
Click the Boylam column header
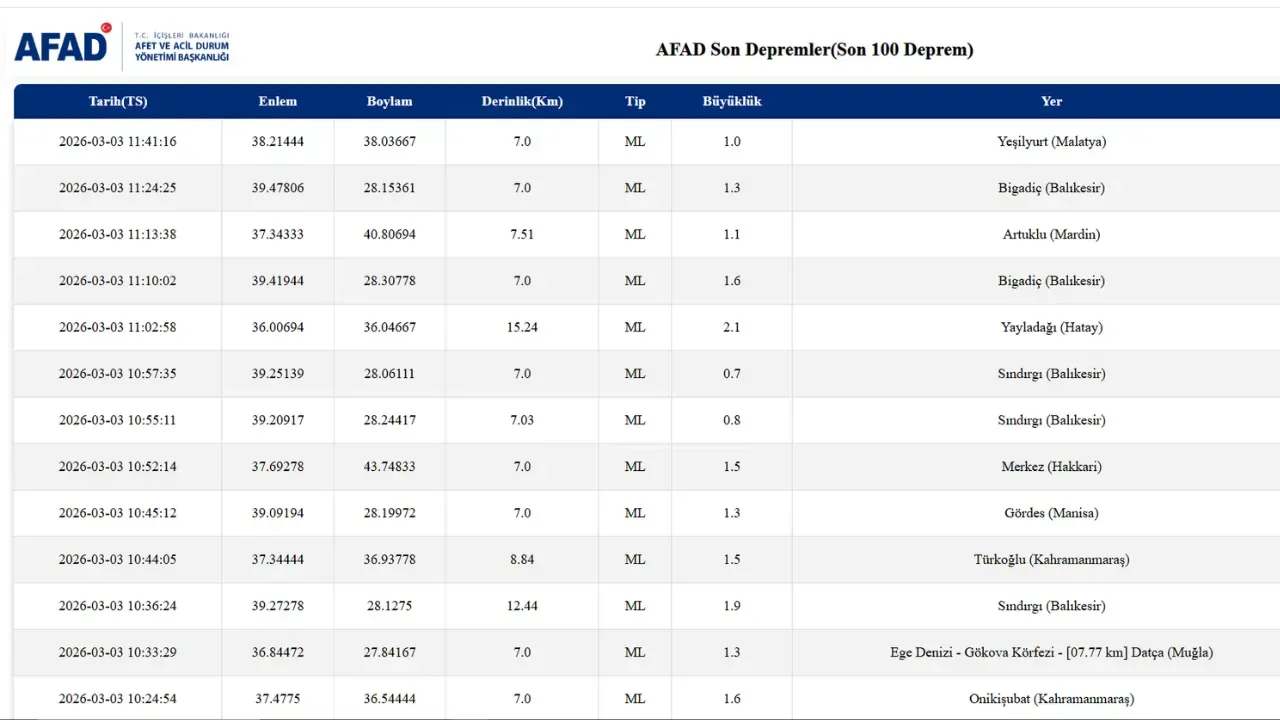pos(389,101)
